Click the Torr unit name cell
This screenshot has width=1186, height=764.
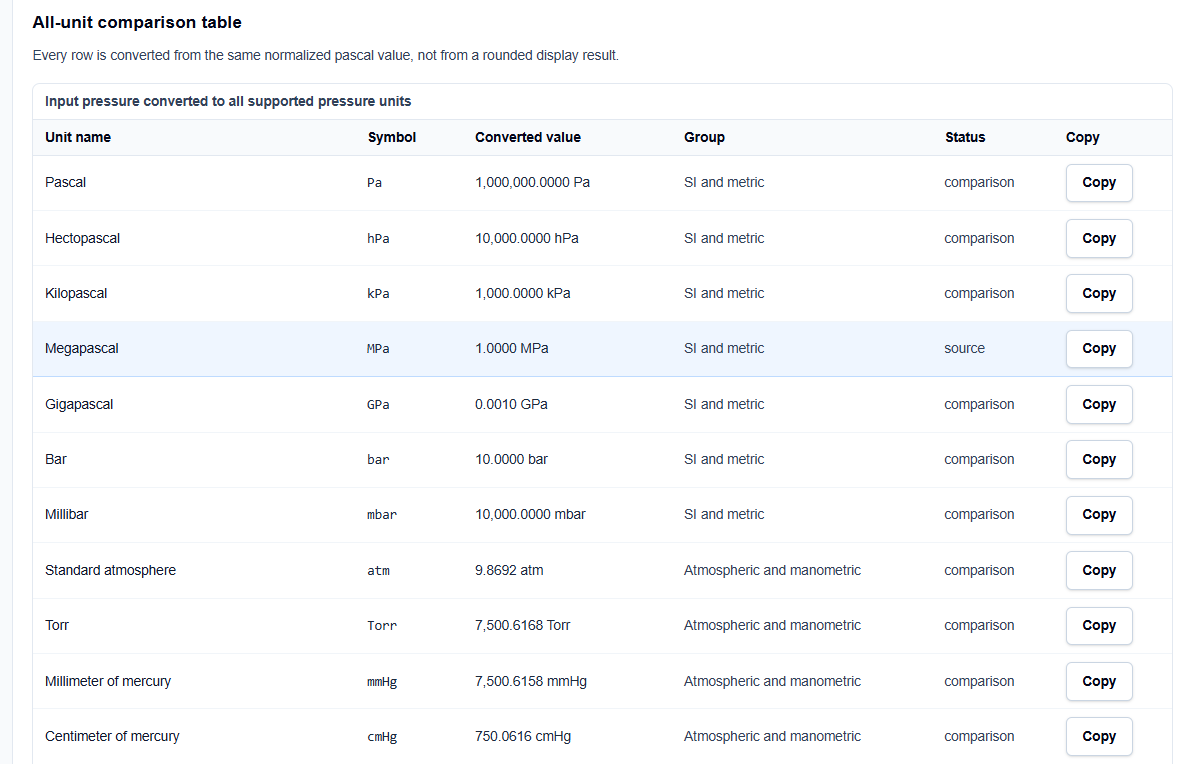tap(57, 626)
